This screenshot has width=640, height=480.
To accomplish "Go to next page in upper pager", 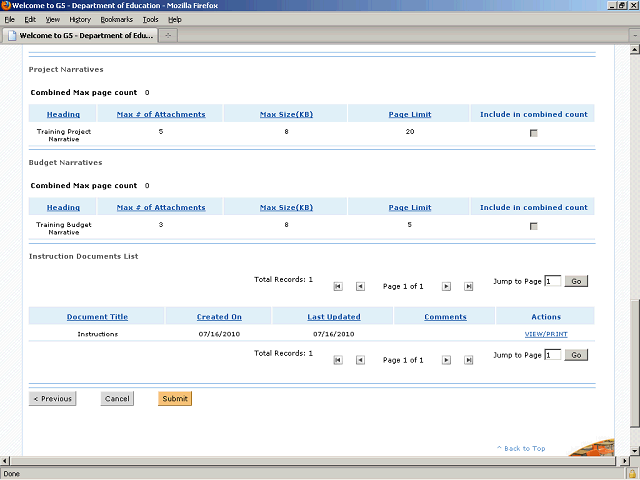I will tap(446, 286).
